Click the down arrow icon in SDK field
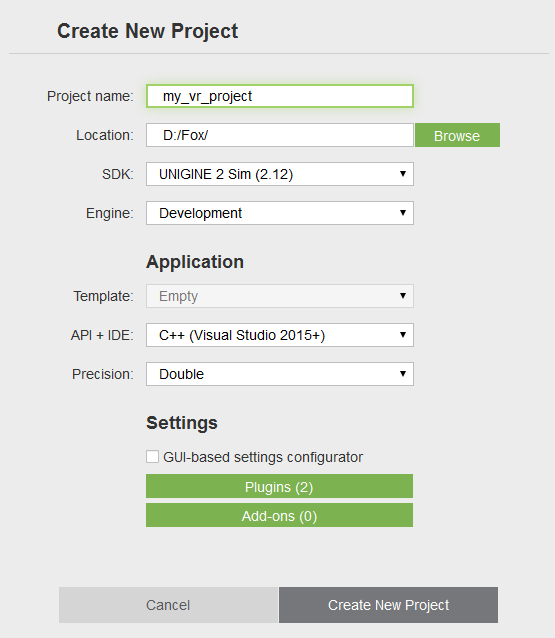555x638 pixels. click(403, 174)
